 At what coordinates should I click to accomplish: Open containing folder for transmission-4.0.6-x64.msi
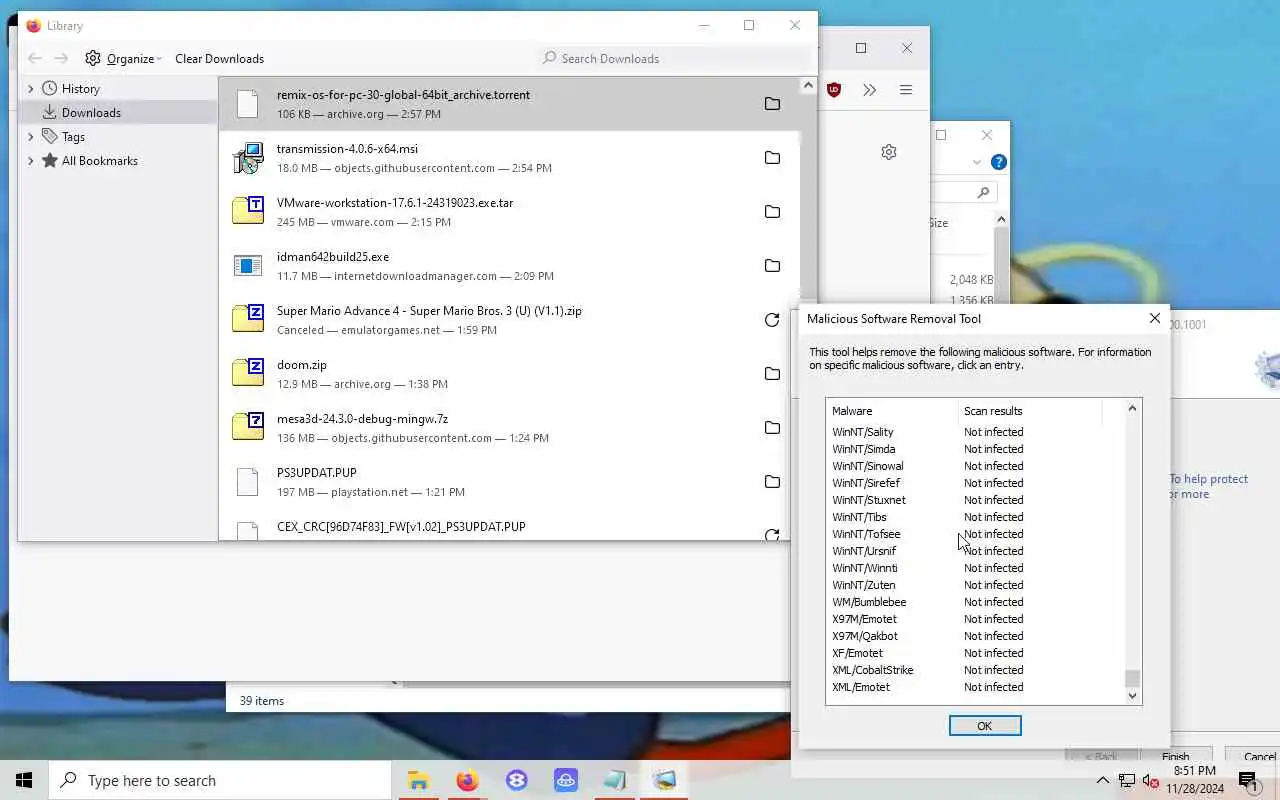coord(772,158)
